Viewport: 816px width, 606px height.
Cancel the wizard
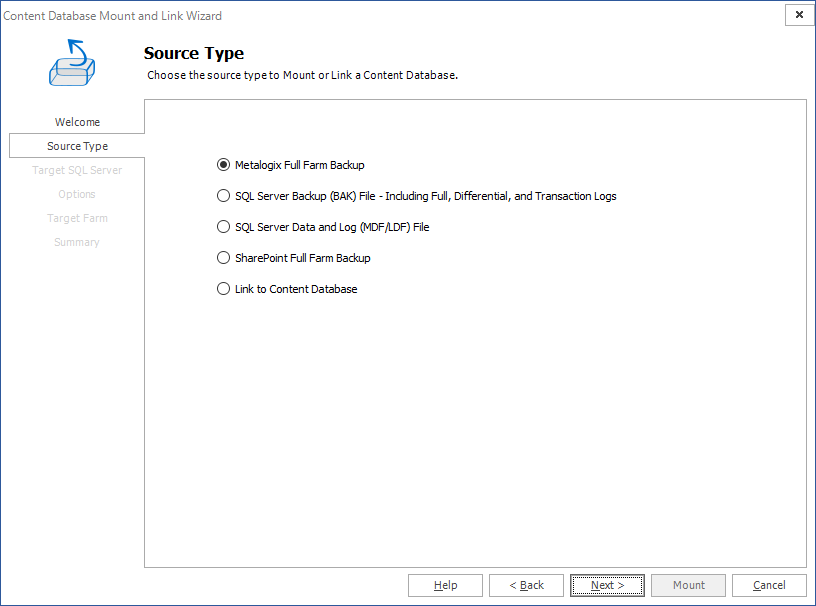click(x=769, y=585)
